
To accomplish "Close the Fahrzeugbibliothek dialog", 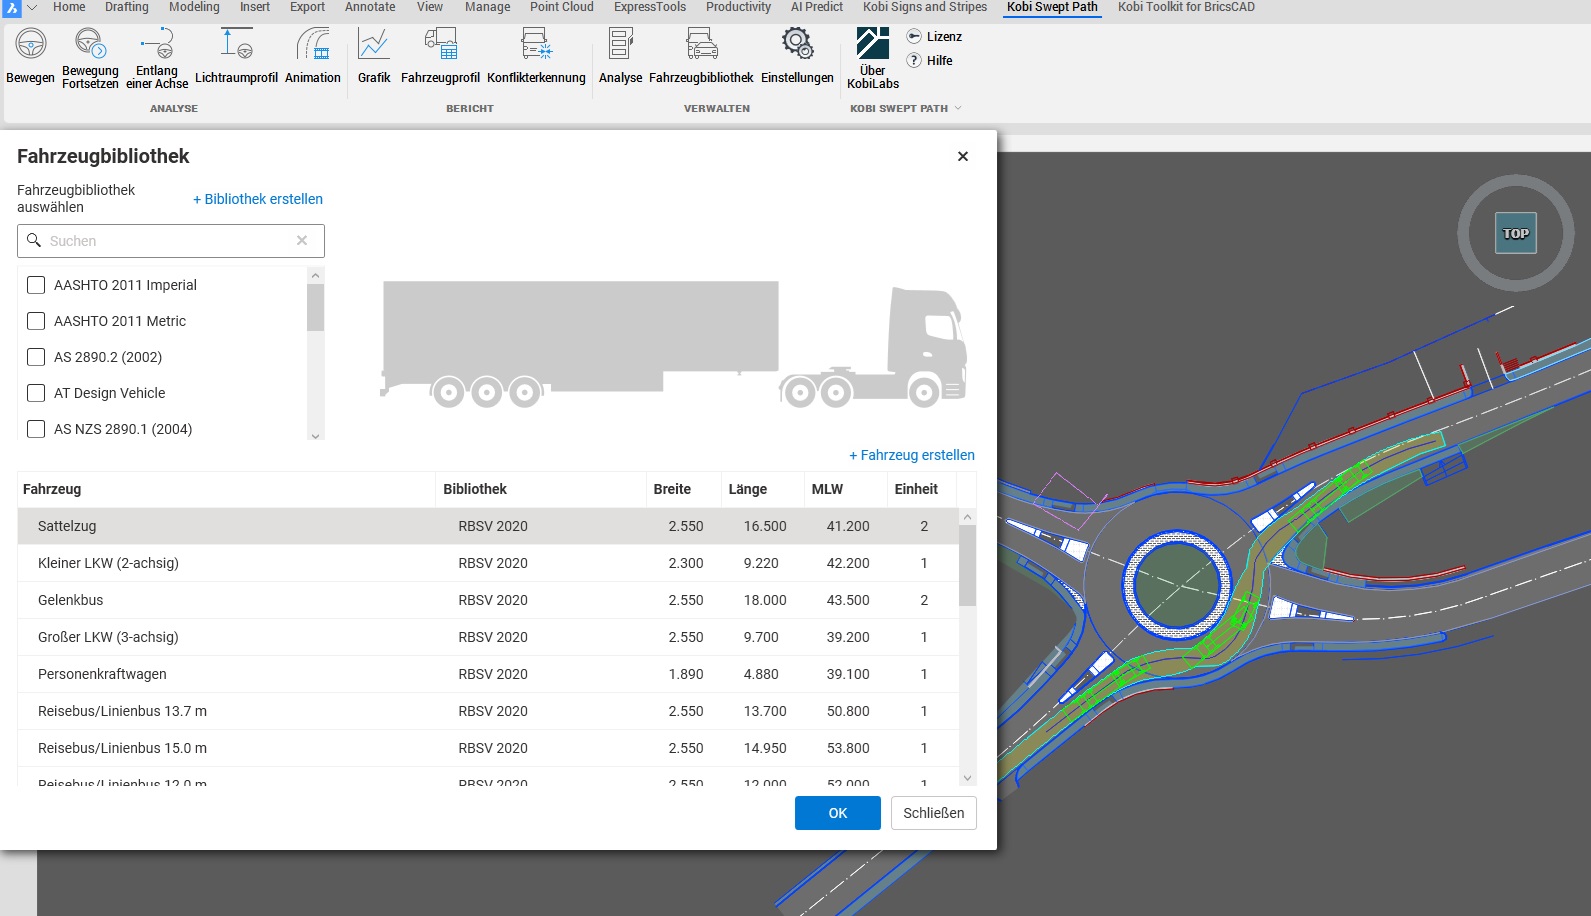I will point(963,156).
